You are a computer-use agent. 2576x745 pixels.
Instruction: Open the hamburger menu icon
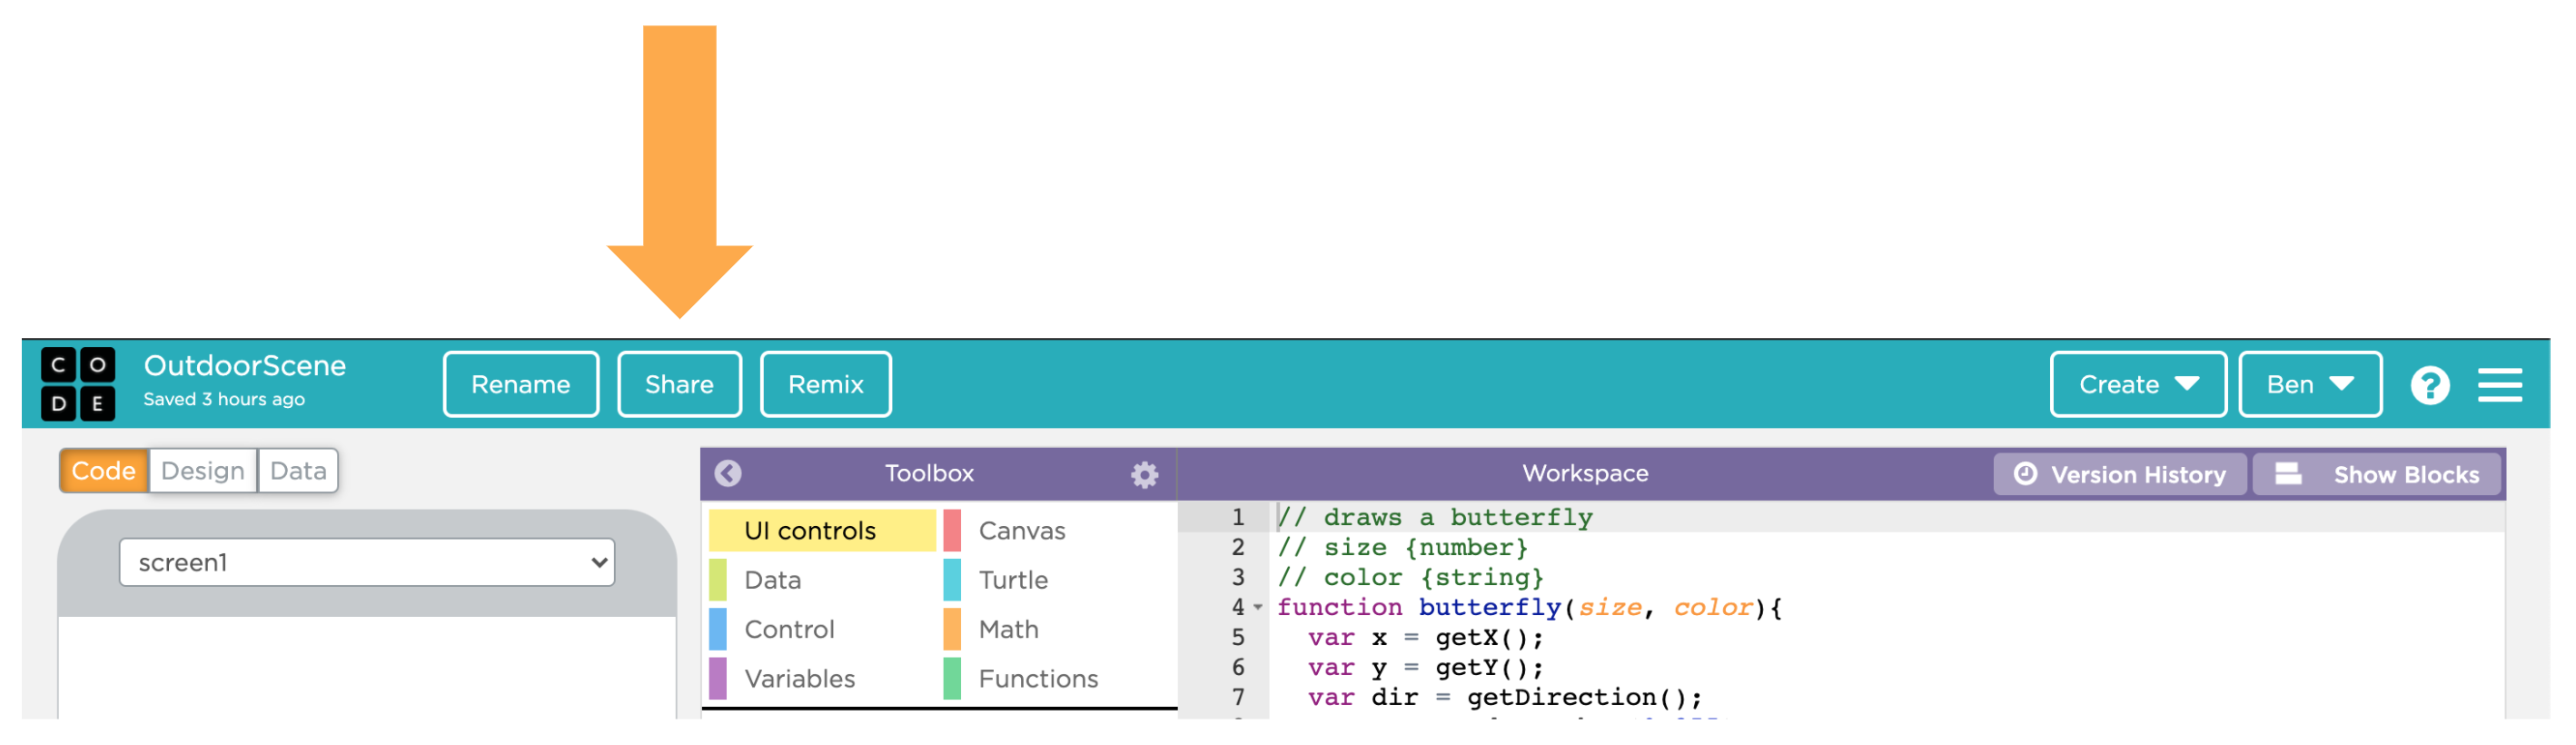(x=2499, y=385)
